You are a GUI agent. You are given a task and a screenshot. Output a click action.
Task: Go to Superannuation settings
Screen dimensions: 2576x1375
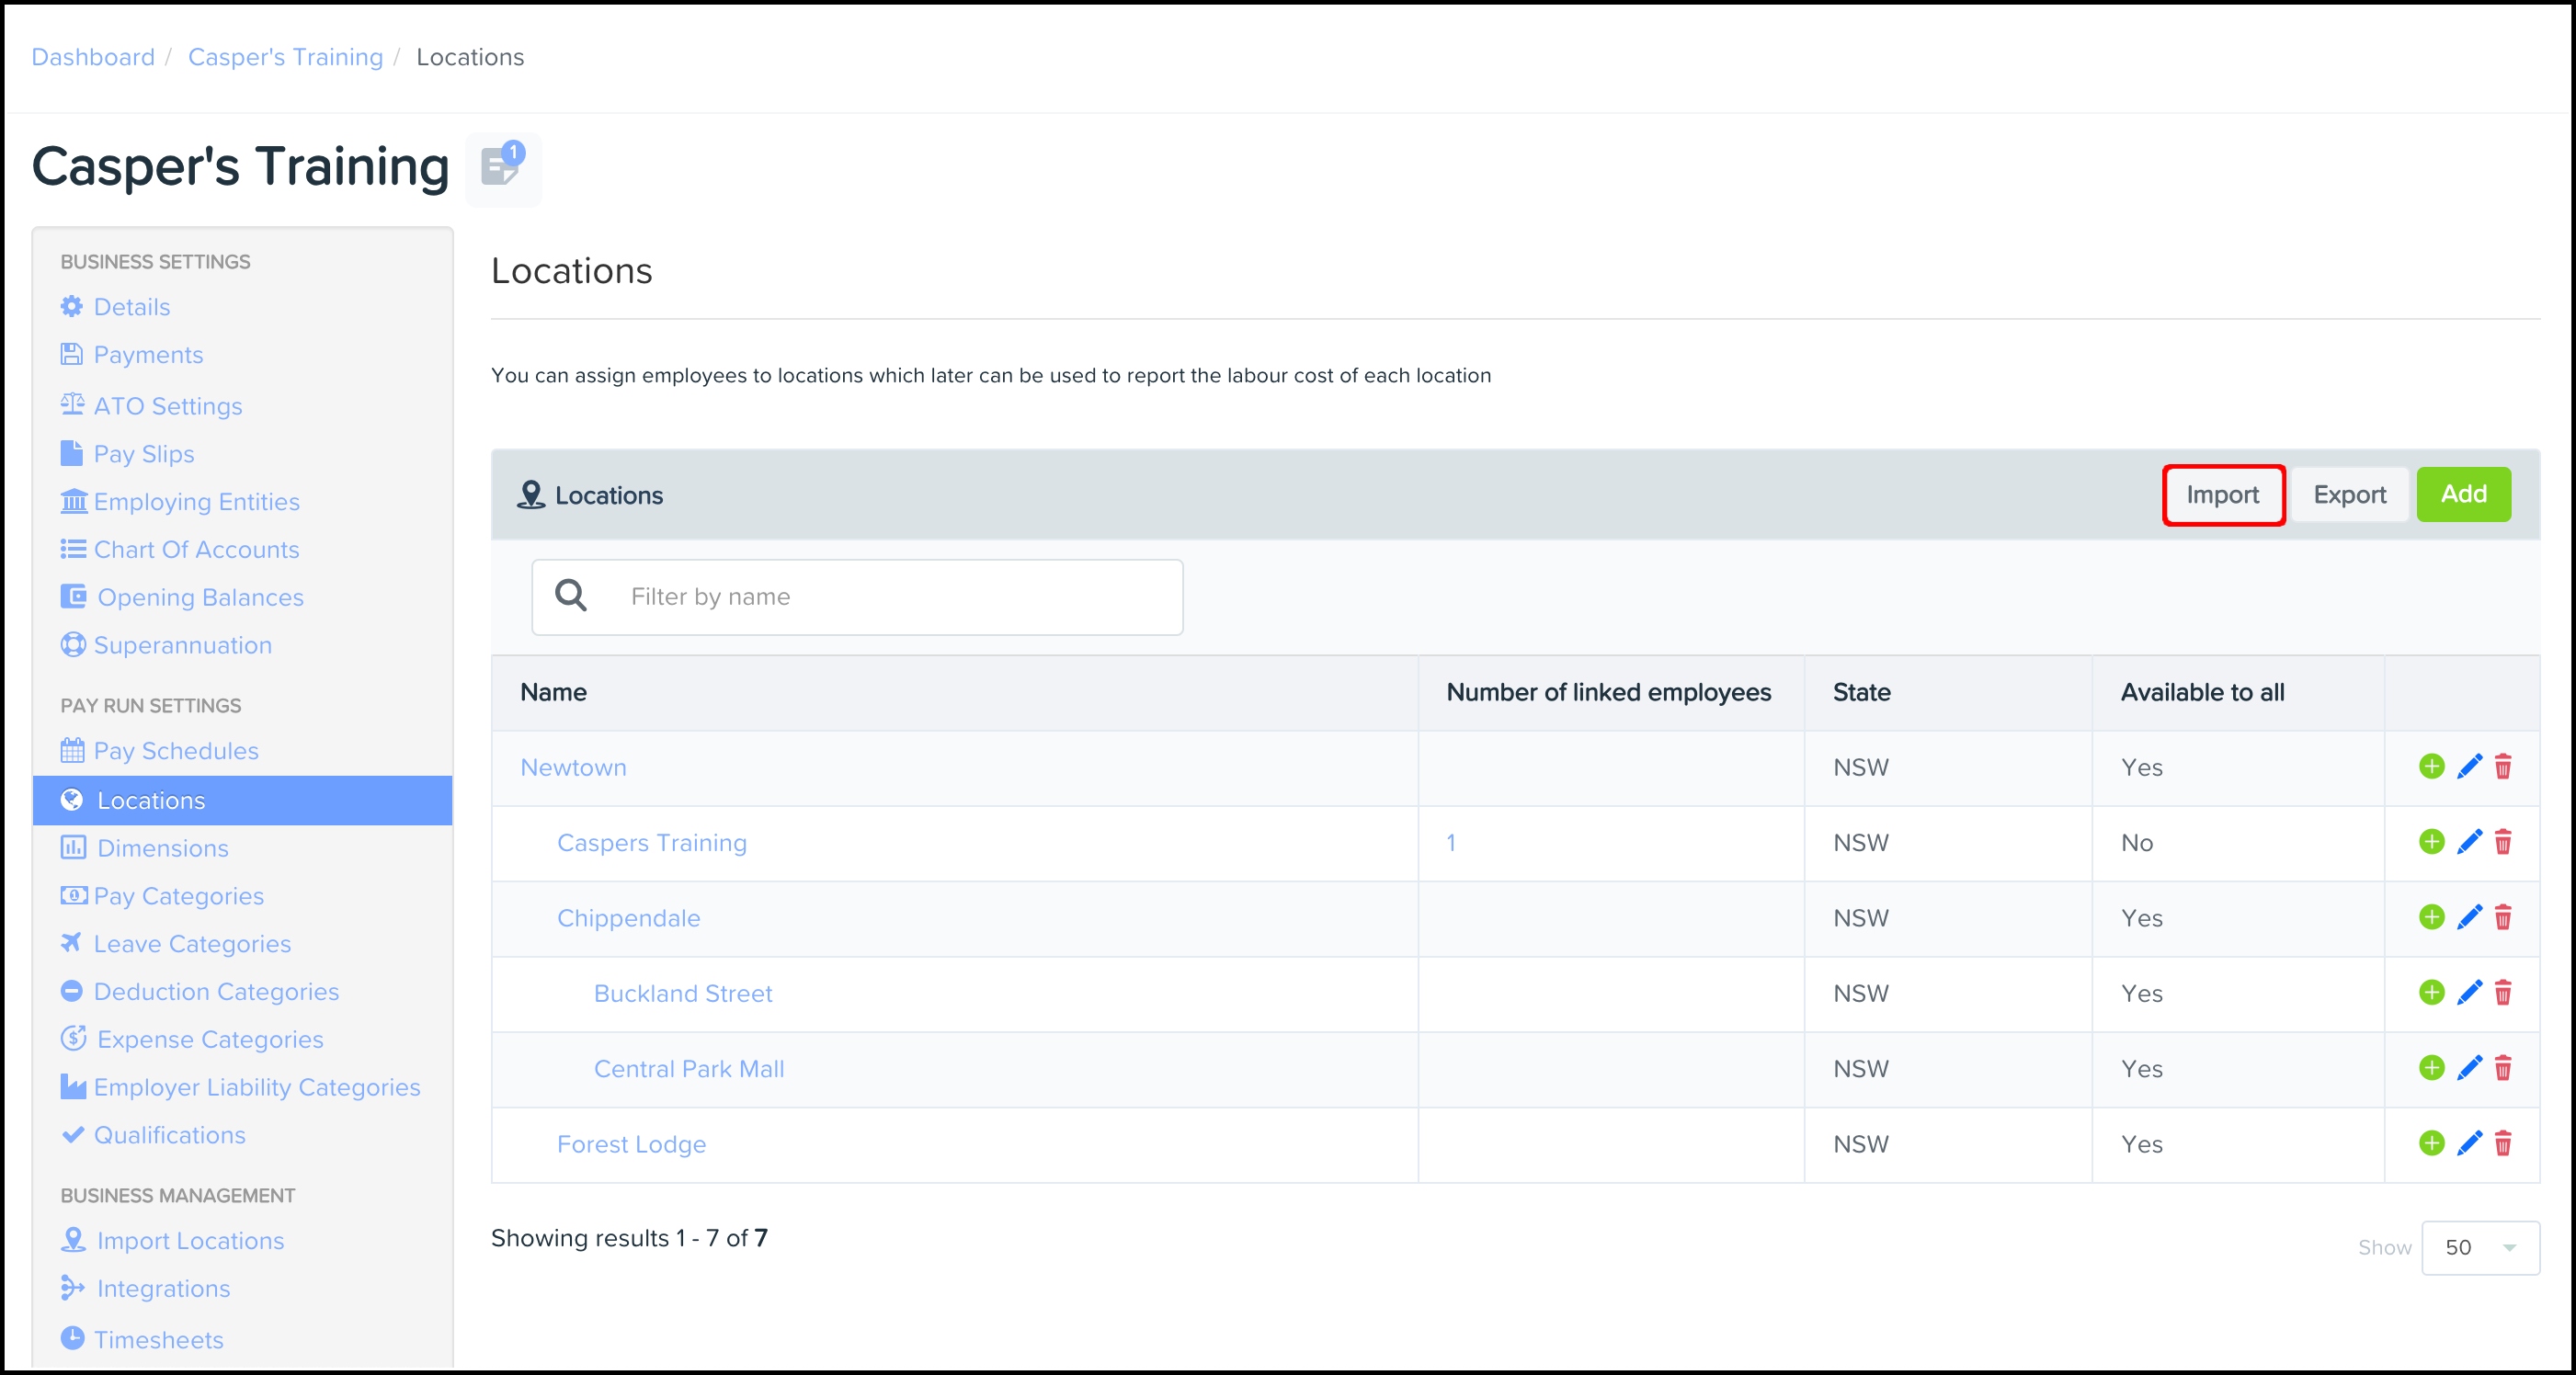[x=182, y=645]
